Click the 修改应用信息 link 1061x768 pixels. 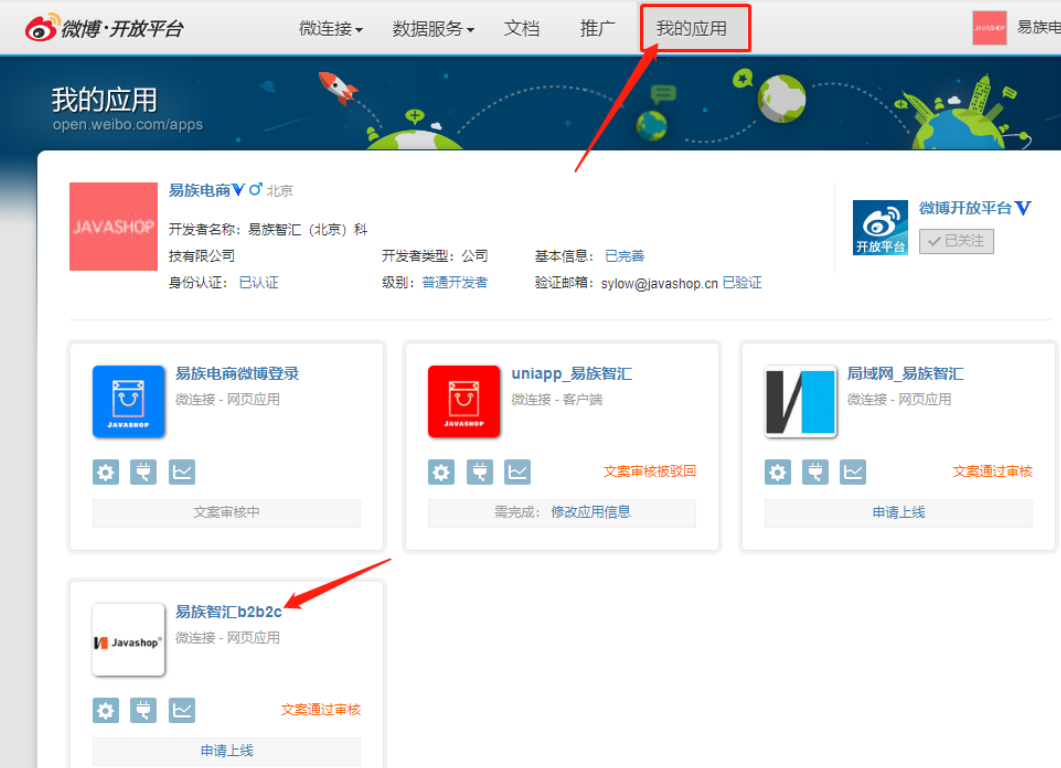click(x=590, y=512)
